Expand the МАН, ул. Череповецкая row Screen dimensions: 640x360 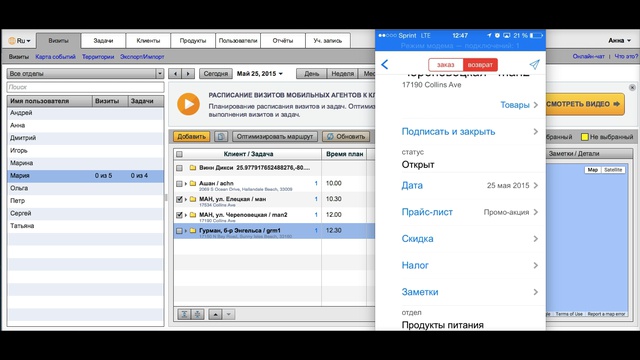(x=186, y=215)
